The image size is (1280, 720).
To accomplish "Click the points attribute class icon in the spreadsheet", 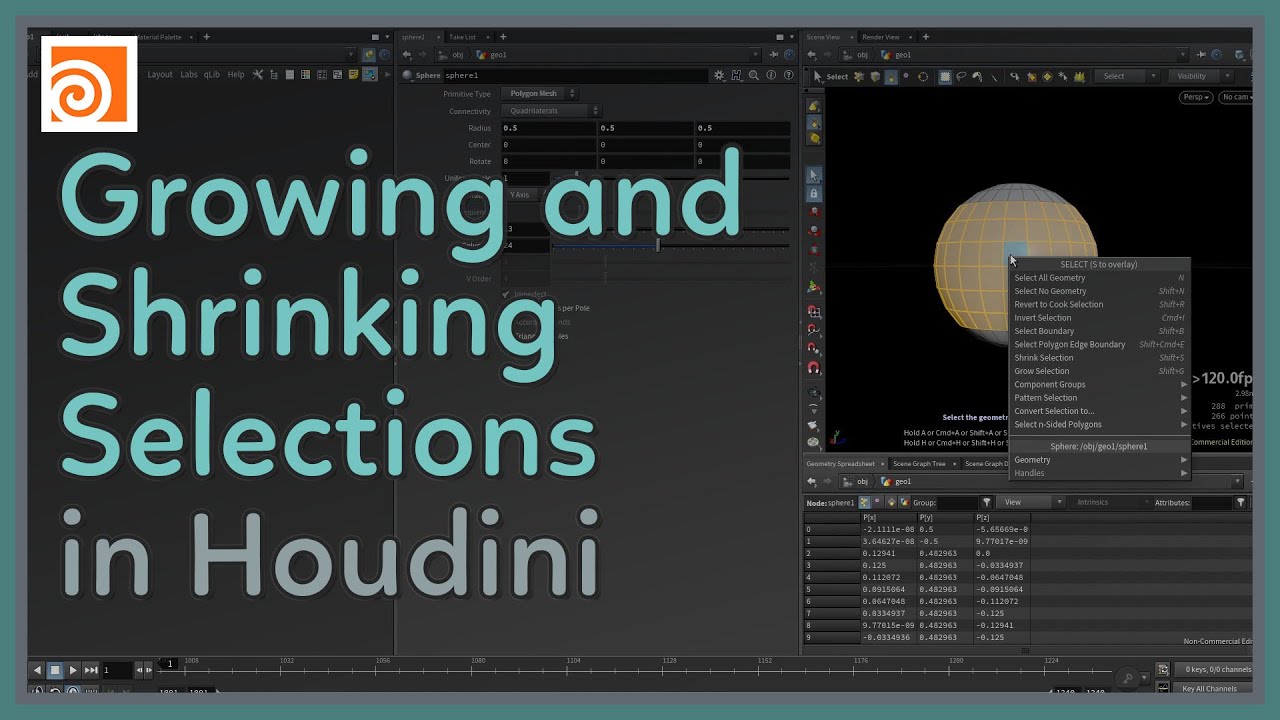I will (x=864, y=502).
